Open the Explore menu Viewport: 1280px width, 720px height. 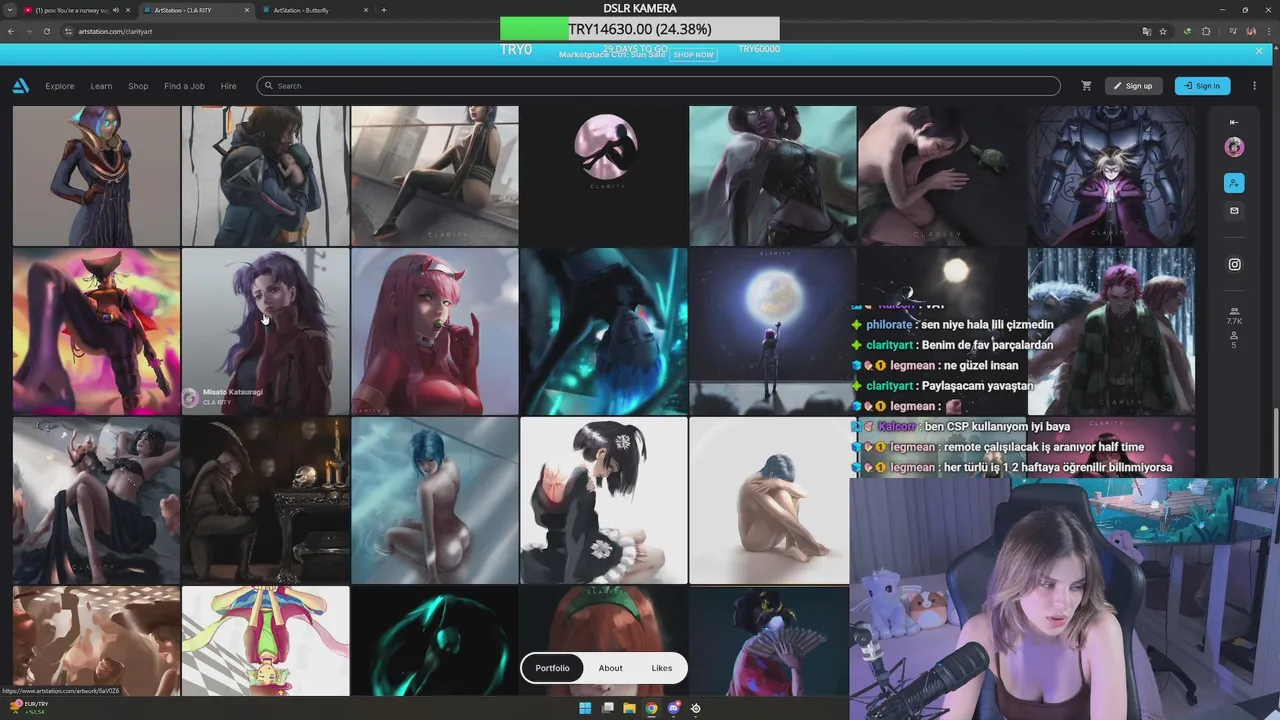click(x=59, y=86)
